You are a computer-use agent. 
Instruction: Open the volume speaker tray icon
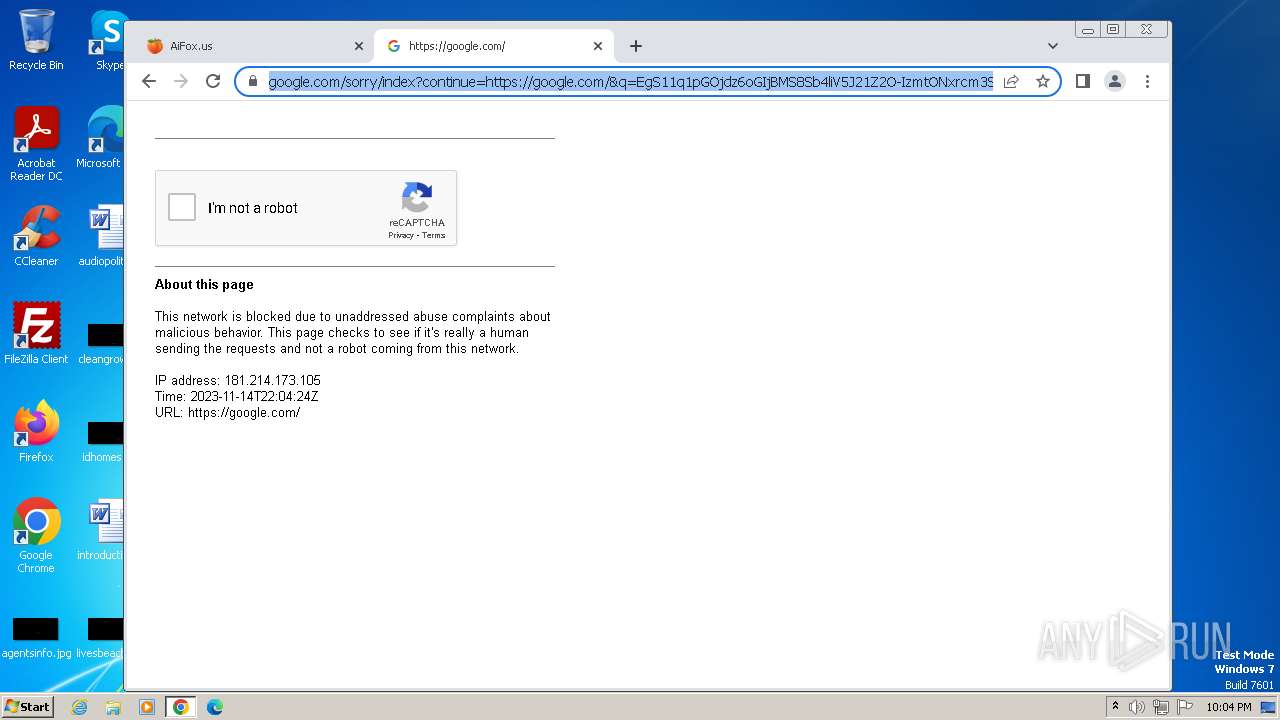[x=1136, y=707]
